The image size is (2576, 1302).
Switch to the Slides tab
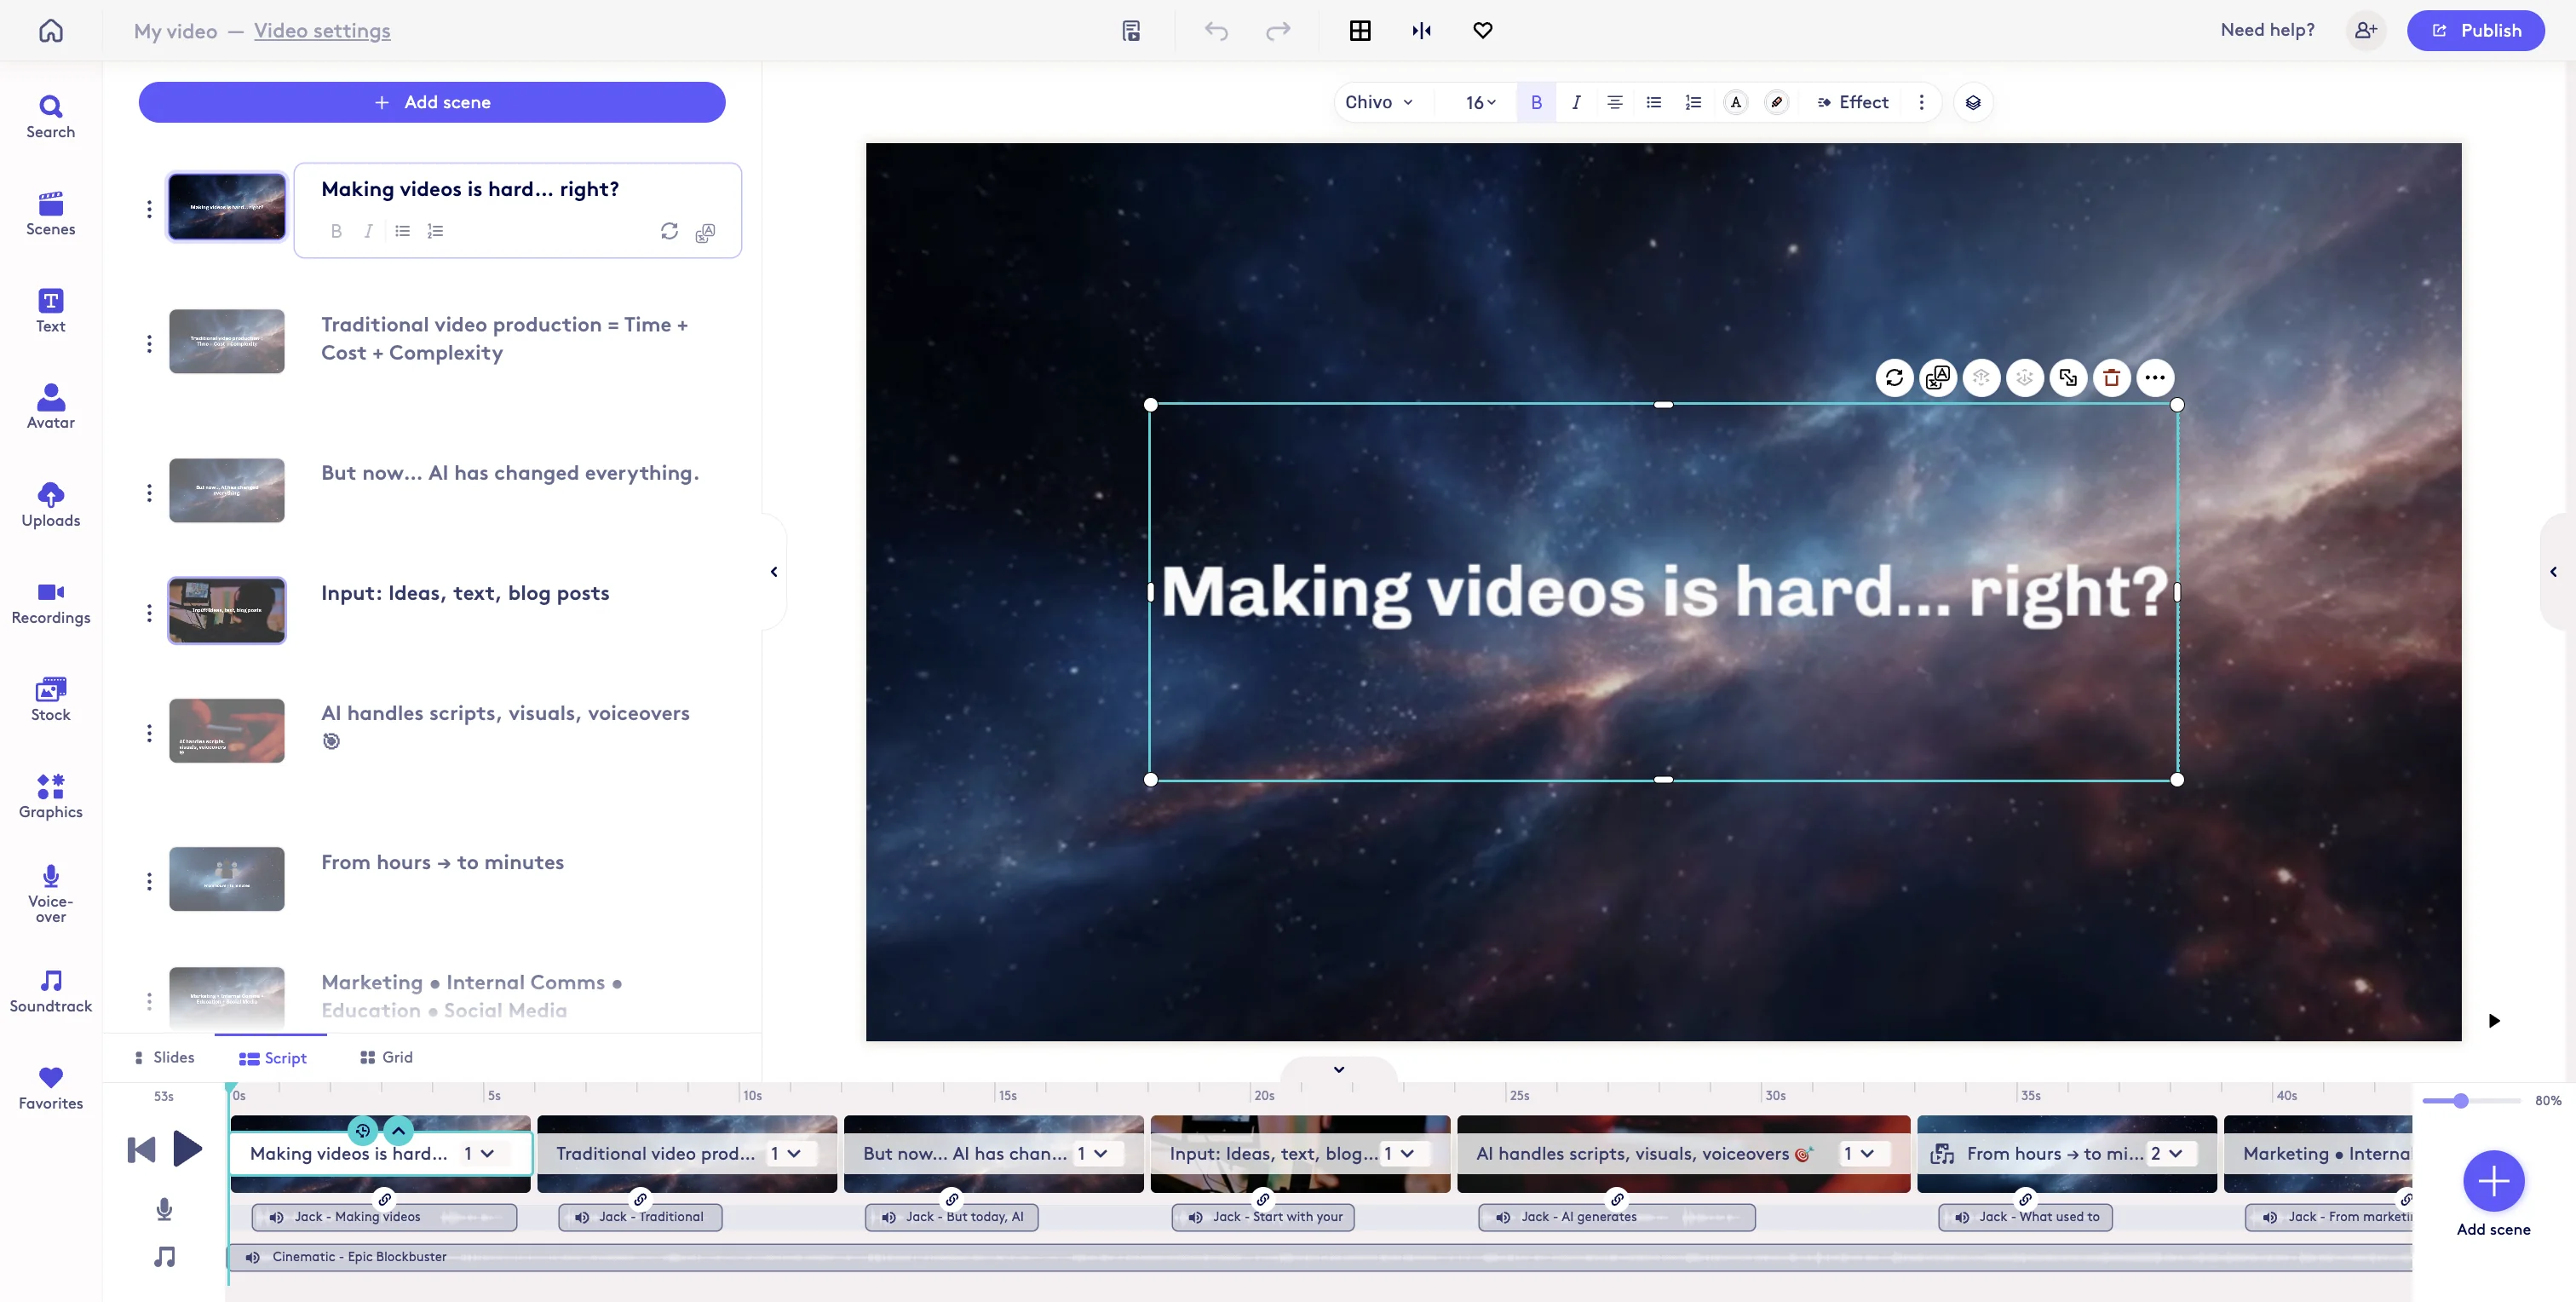[x=164, y=1057]
